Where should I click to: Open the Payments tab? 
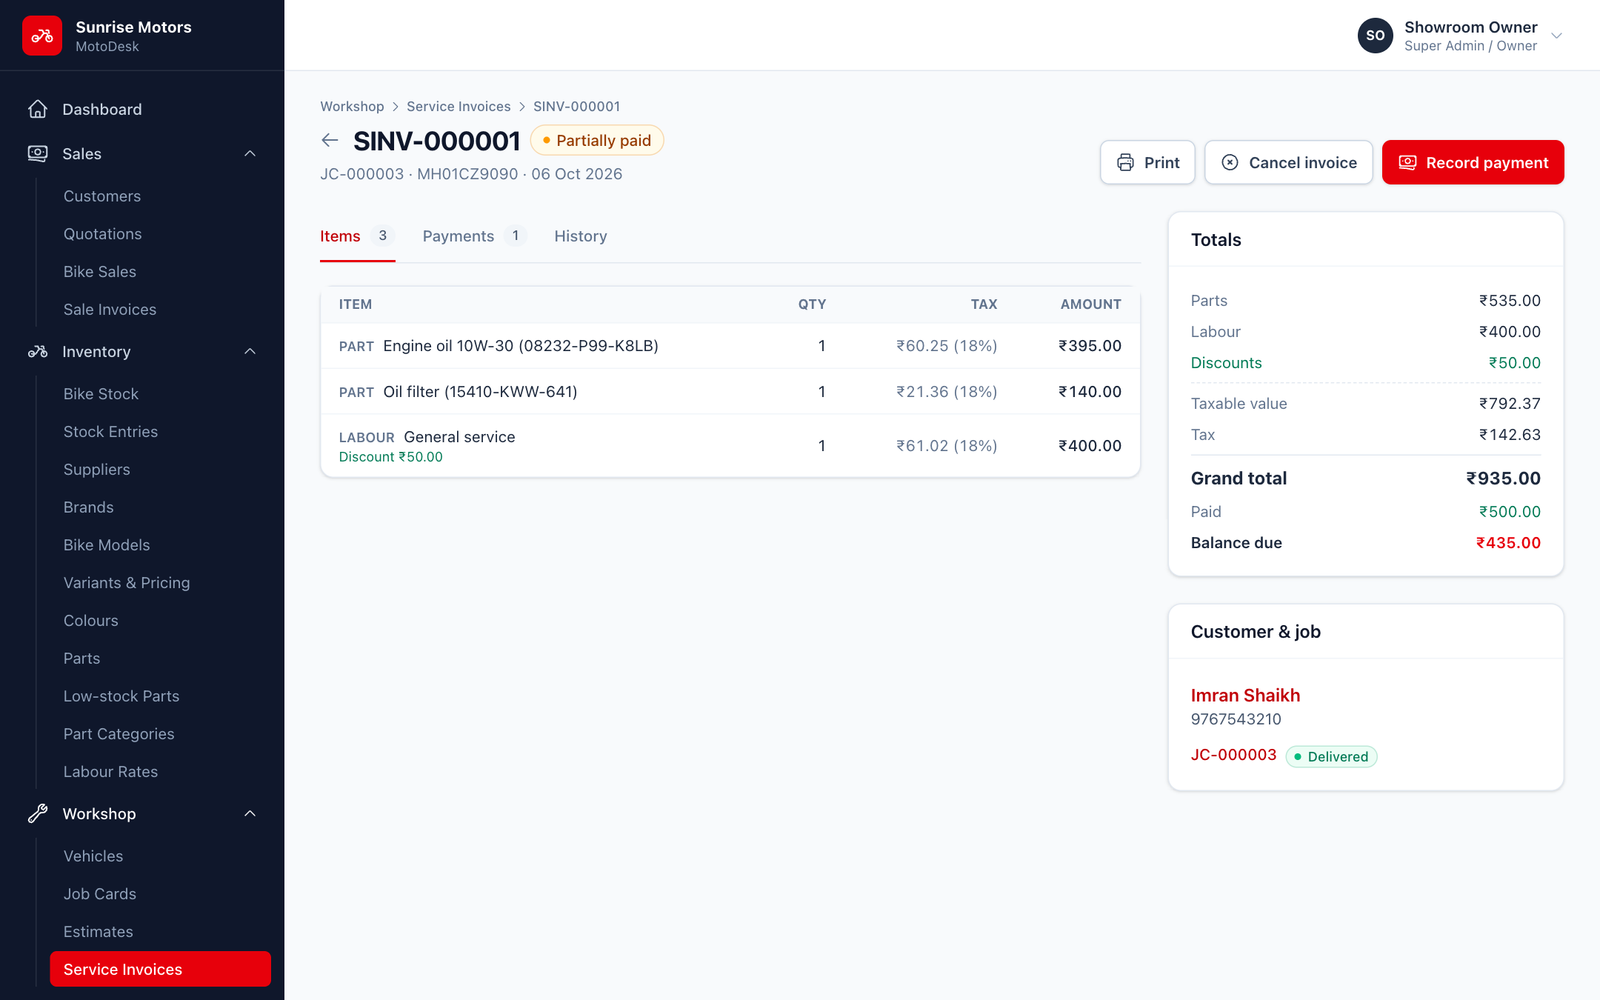click(474, 236)
